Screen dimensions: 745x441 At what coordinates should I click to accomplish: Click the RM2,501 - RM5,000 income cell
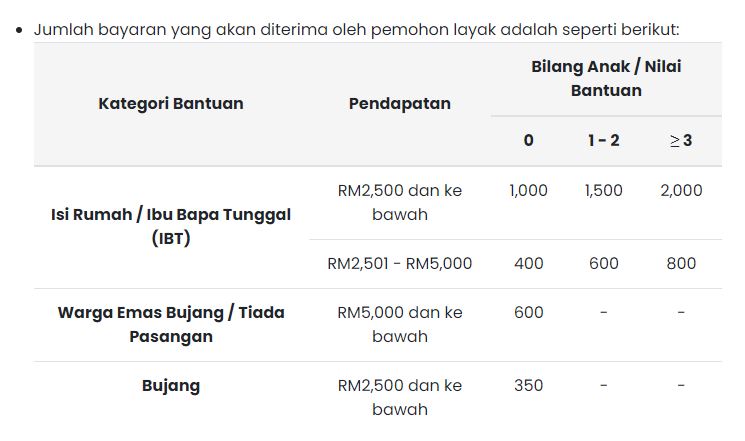click(400, 263)
